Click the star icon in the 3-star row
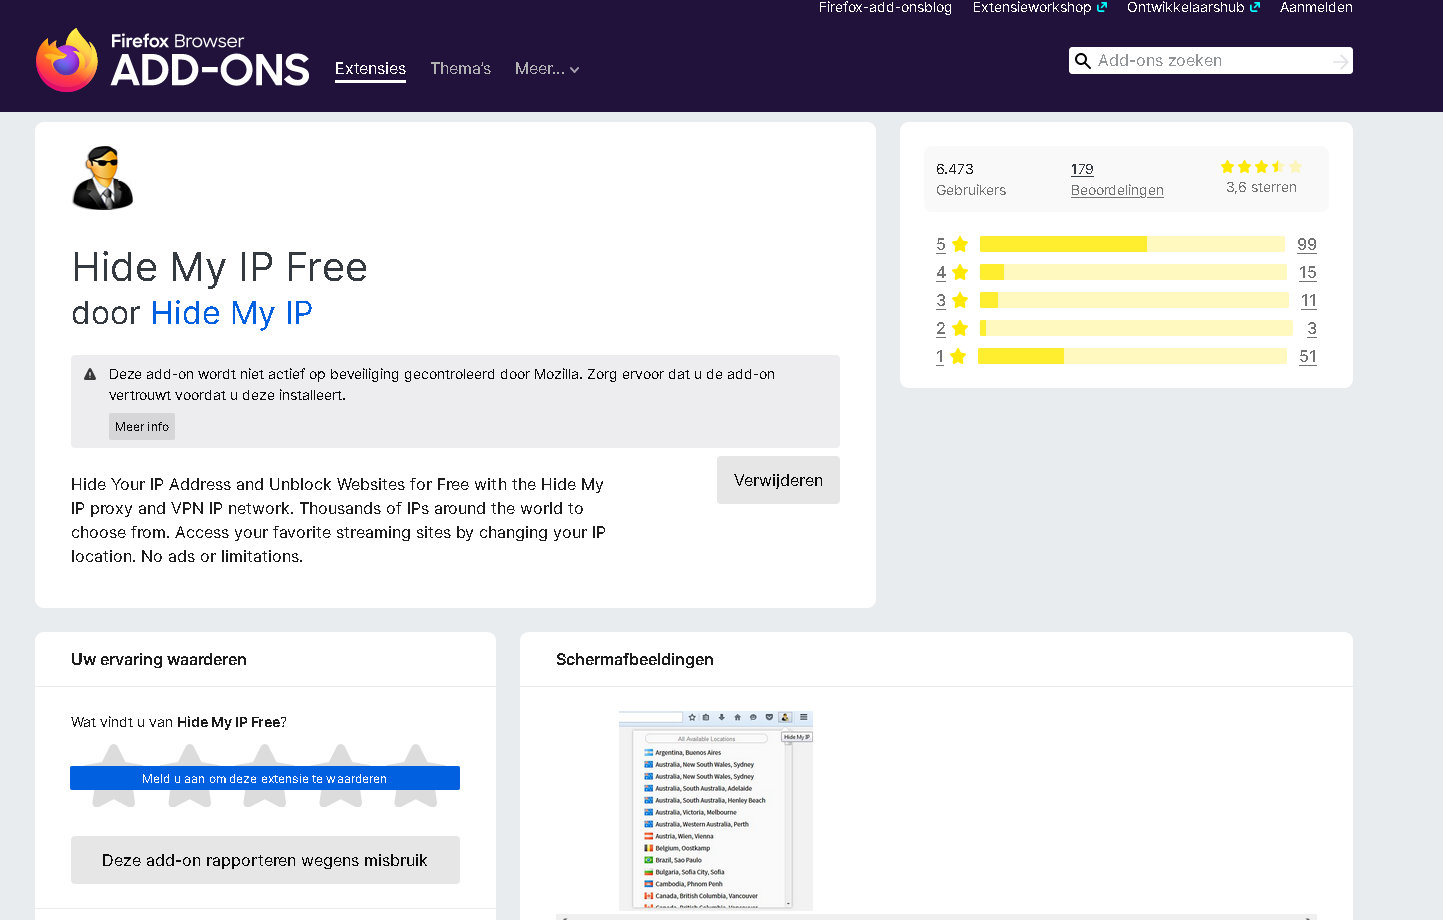 point(960,300)
